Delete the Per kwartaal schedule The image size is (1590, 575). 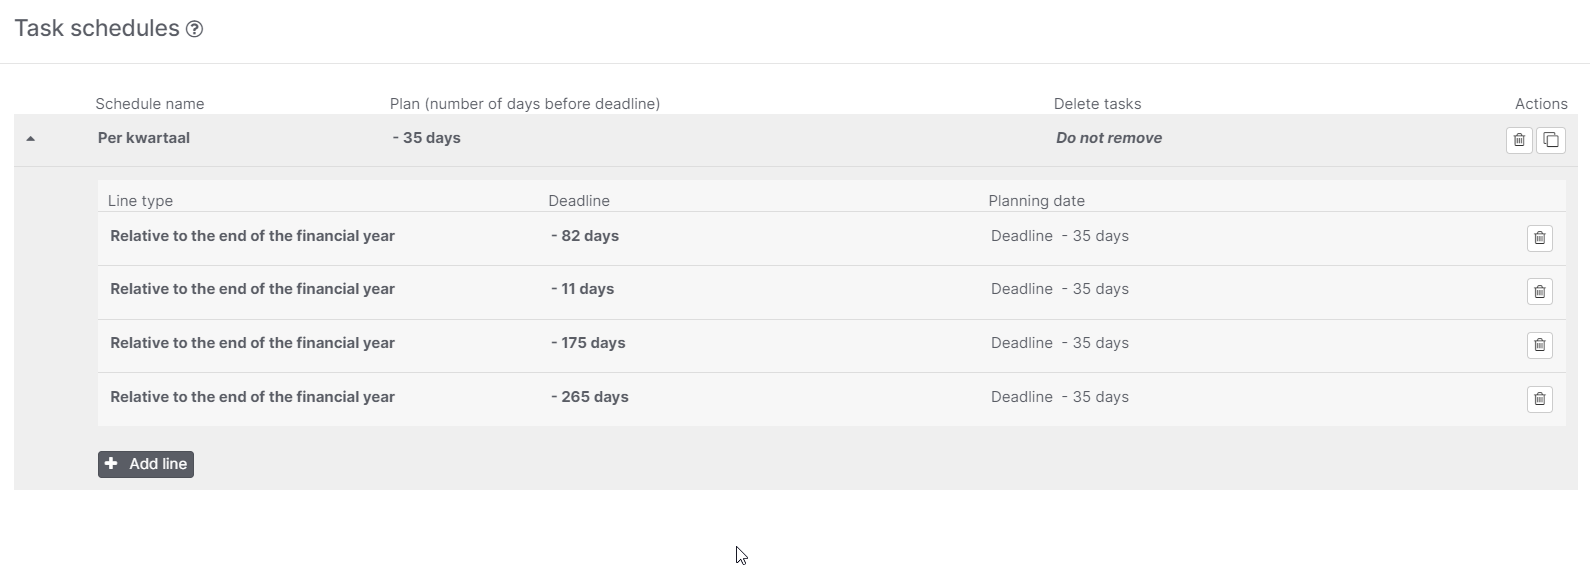pyautogui.click(x=1519, y=140)
